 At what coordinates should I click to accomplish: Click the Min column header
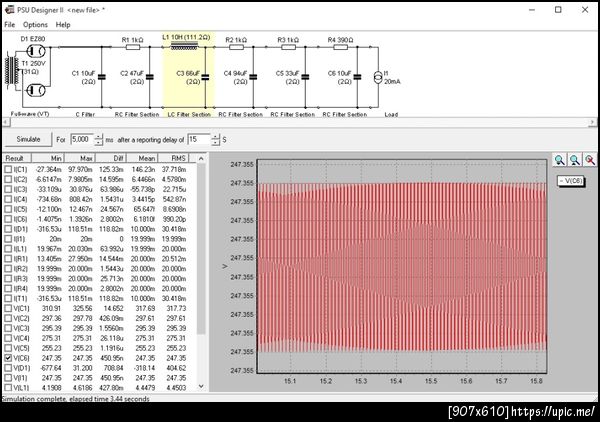click(x=48, y=158)
